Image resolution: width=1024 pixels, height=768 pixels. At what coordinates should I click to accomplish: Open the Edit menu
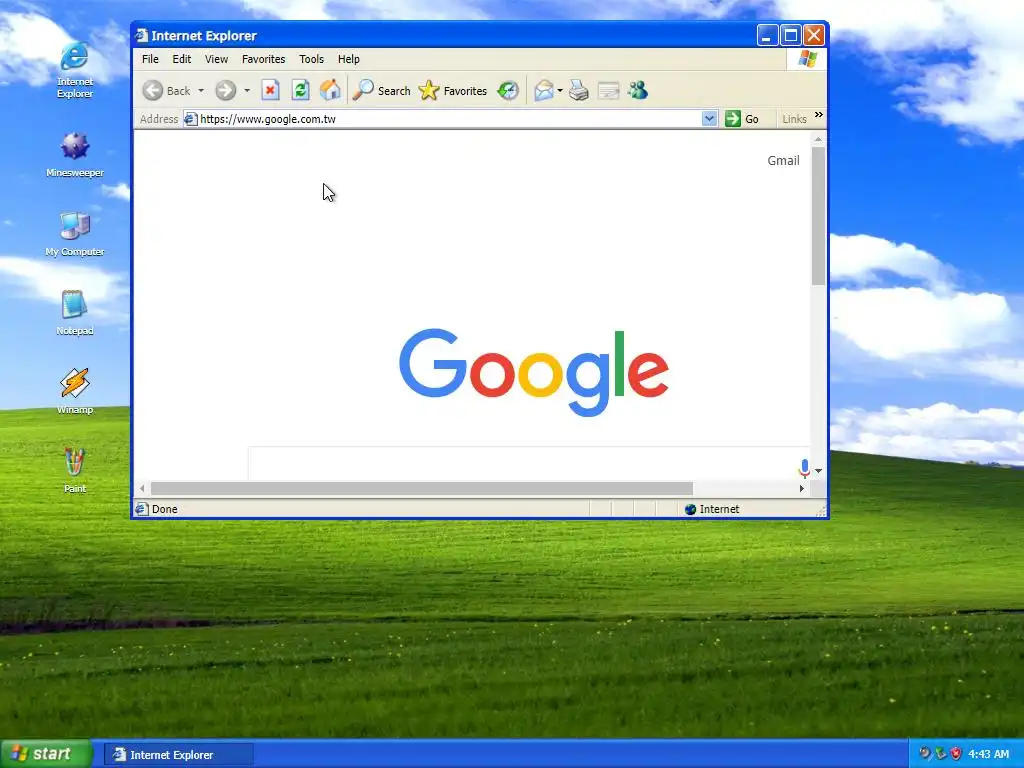tap(182, 59)
